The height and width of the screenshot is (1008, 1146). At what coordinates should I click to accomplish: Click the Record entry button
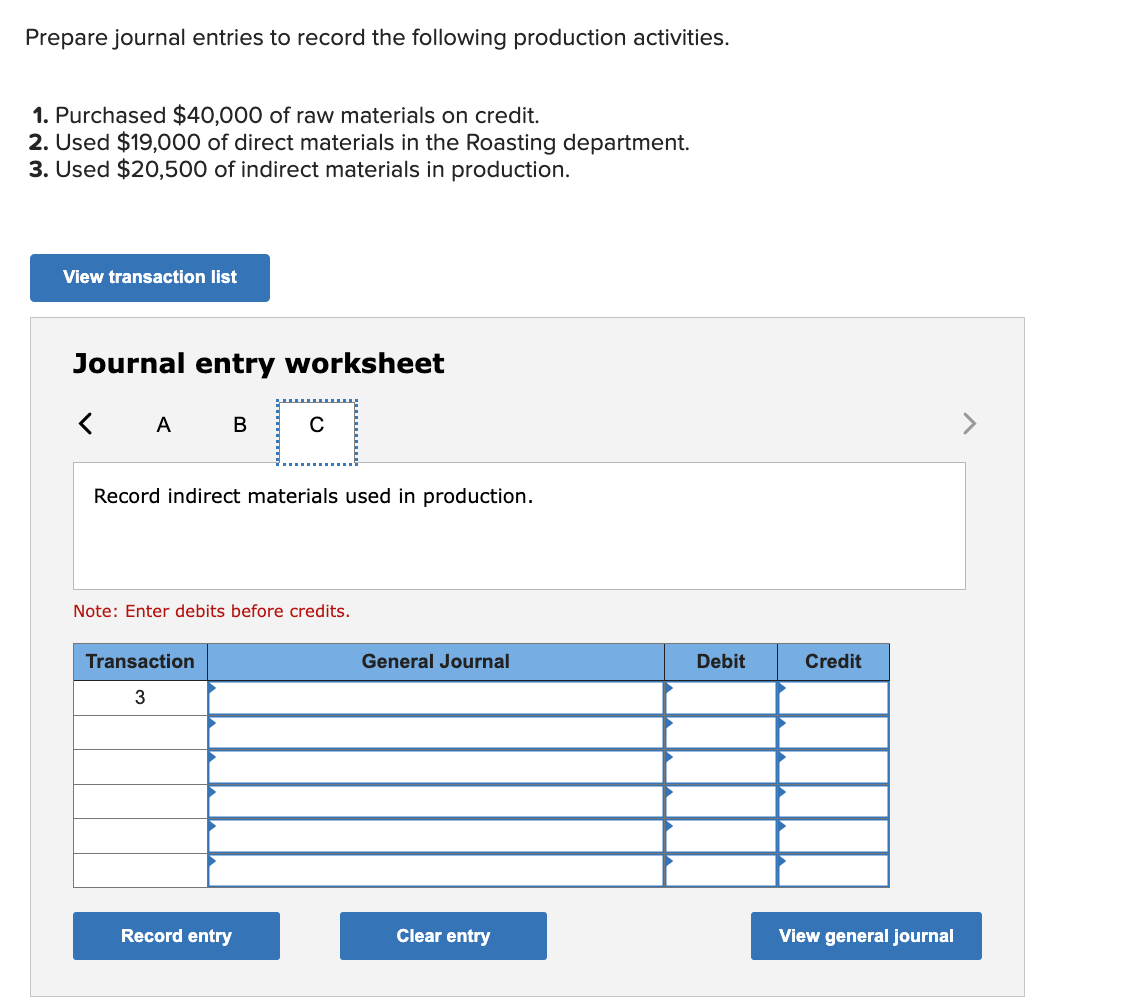[176, 935]
